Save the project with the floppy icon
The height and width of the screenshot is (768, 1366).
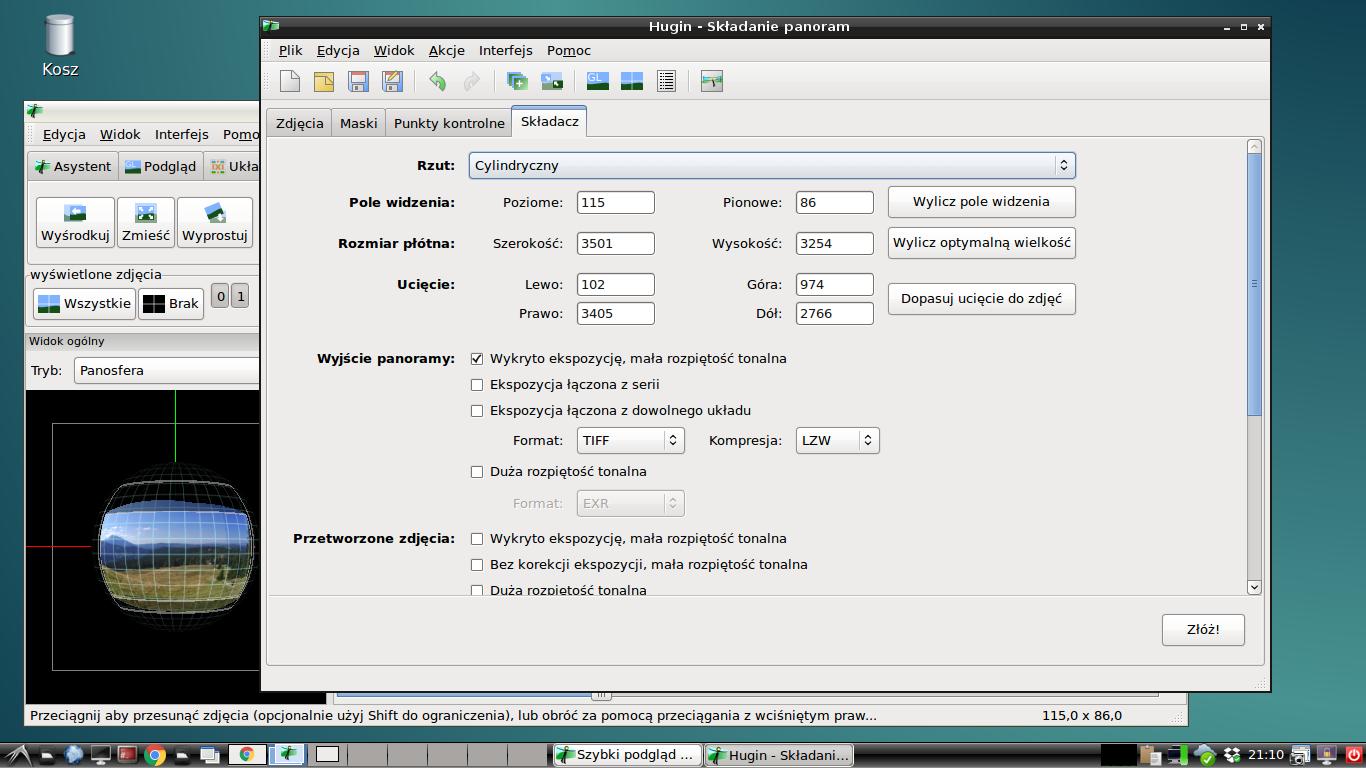pos(358,82)
